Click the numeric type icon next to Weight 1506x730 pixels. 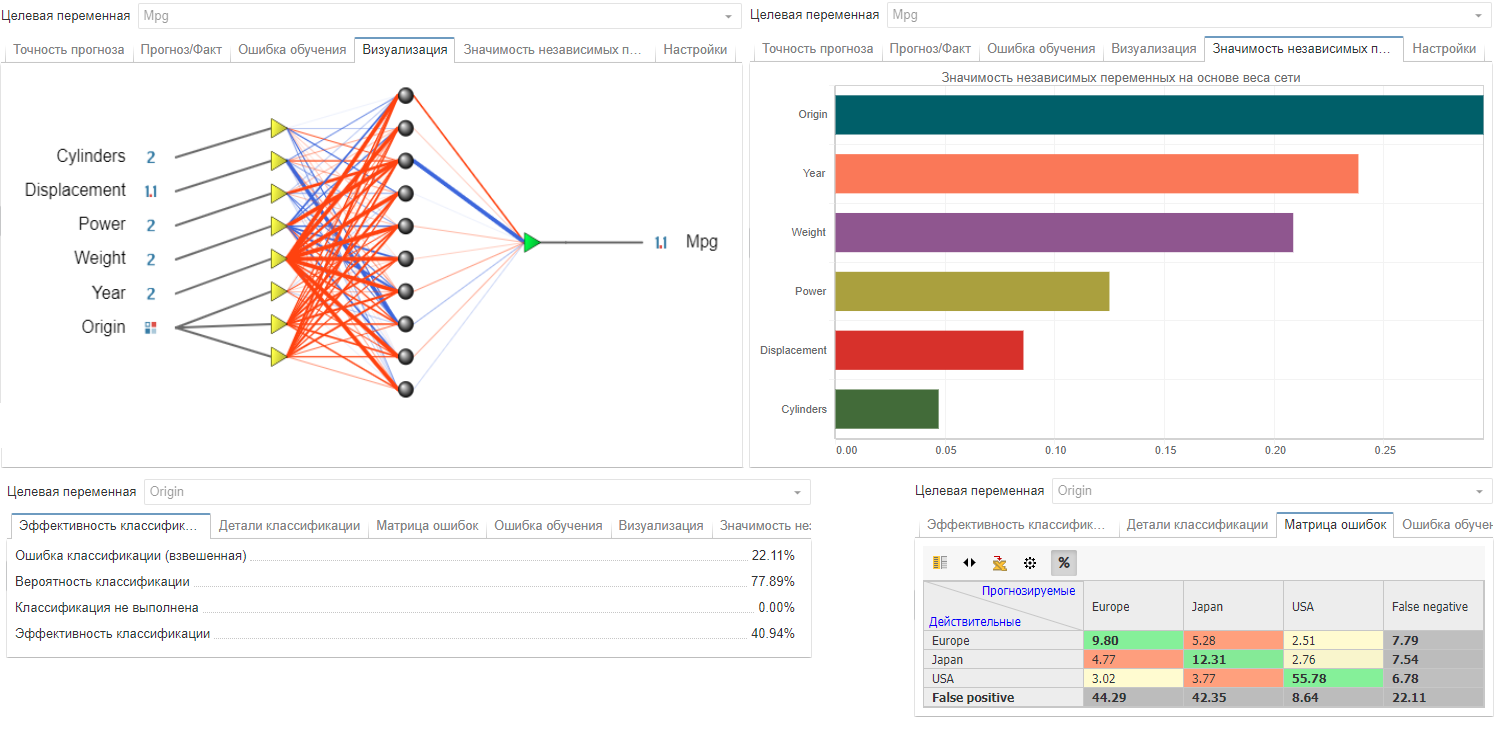coord(151,259)
